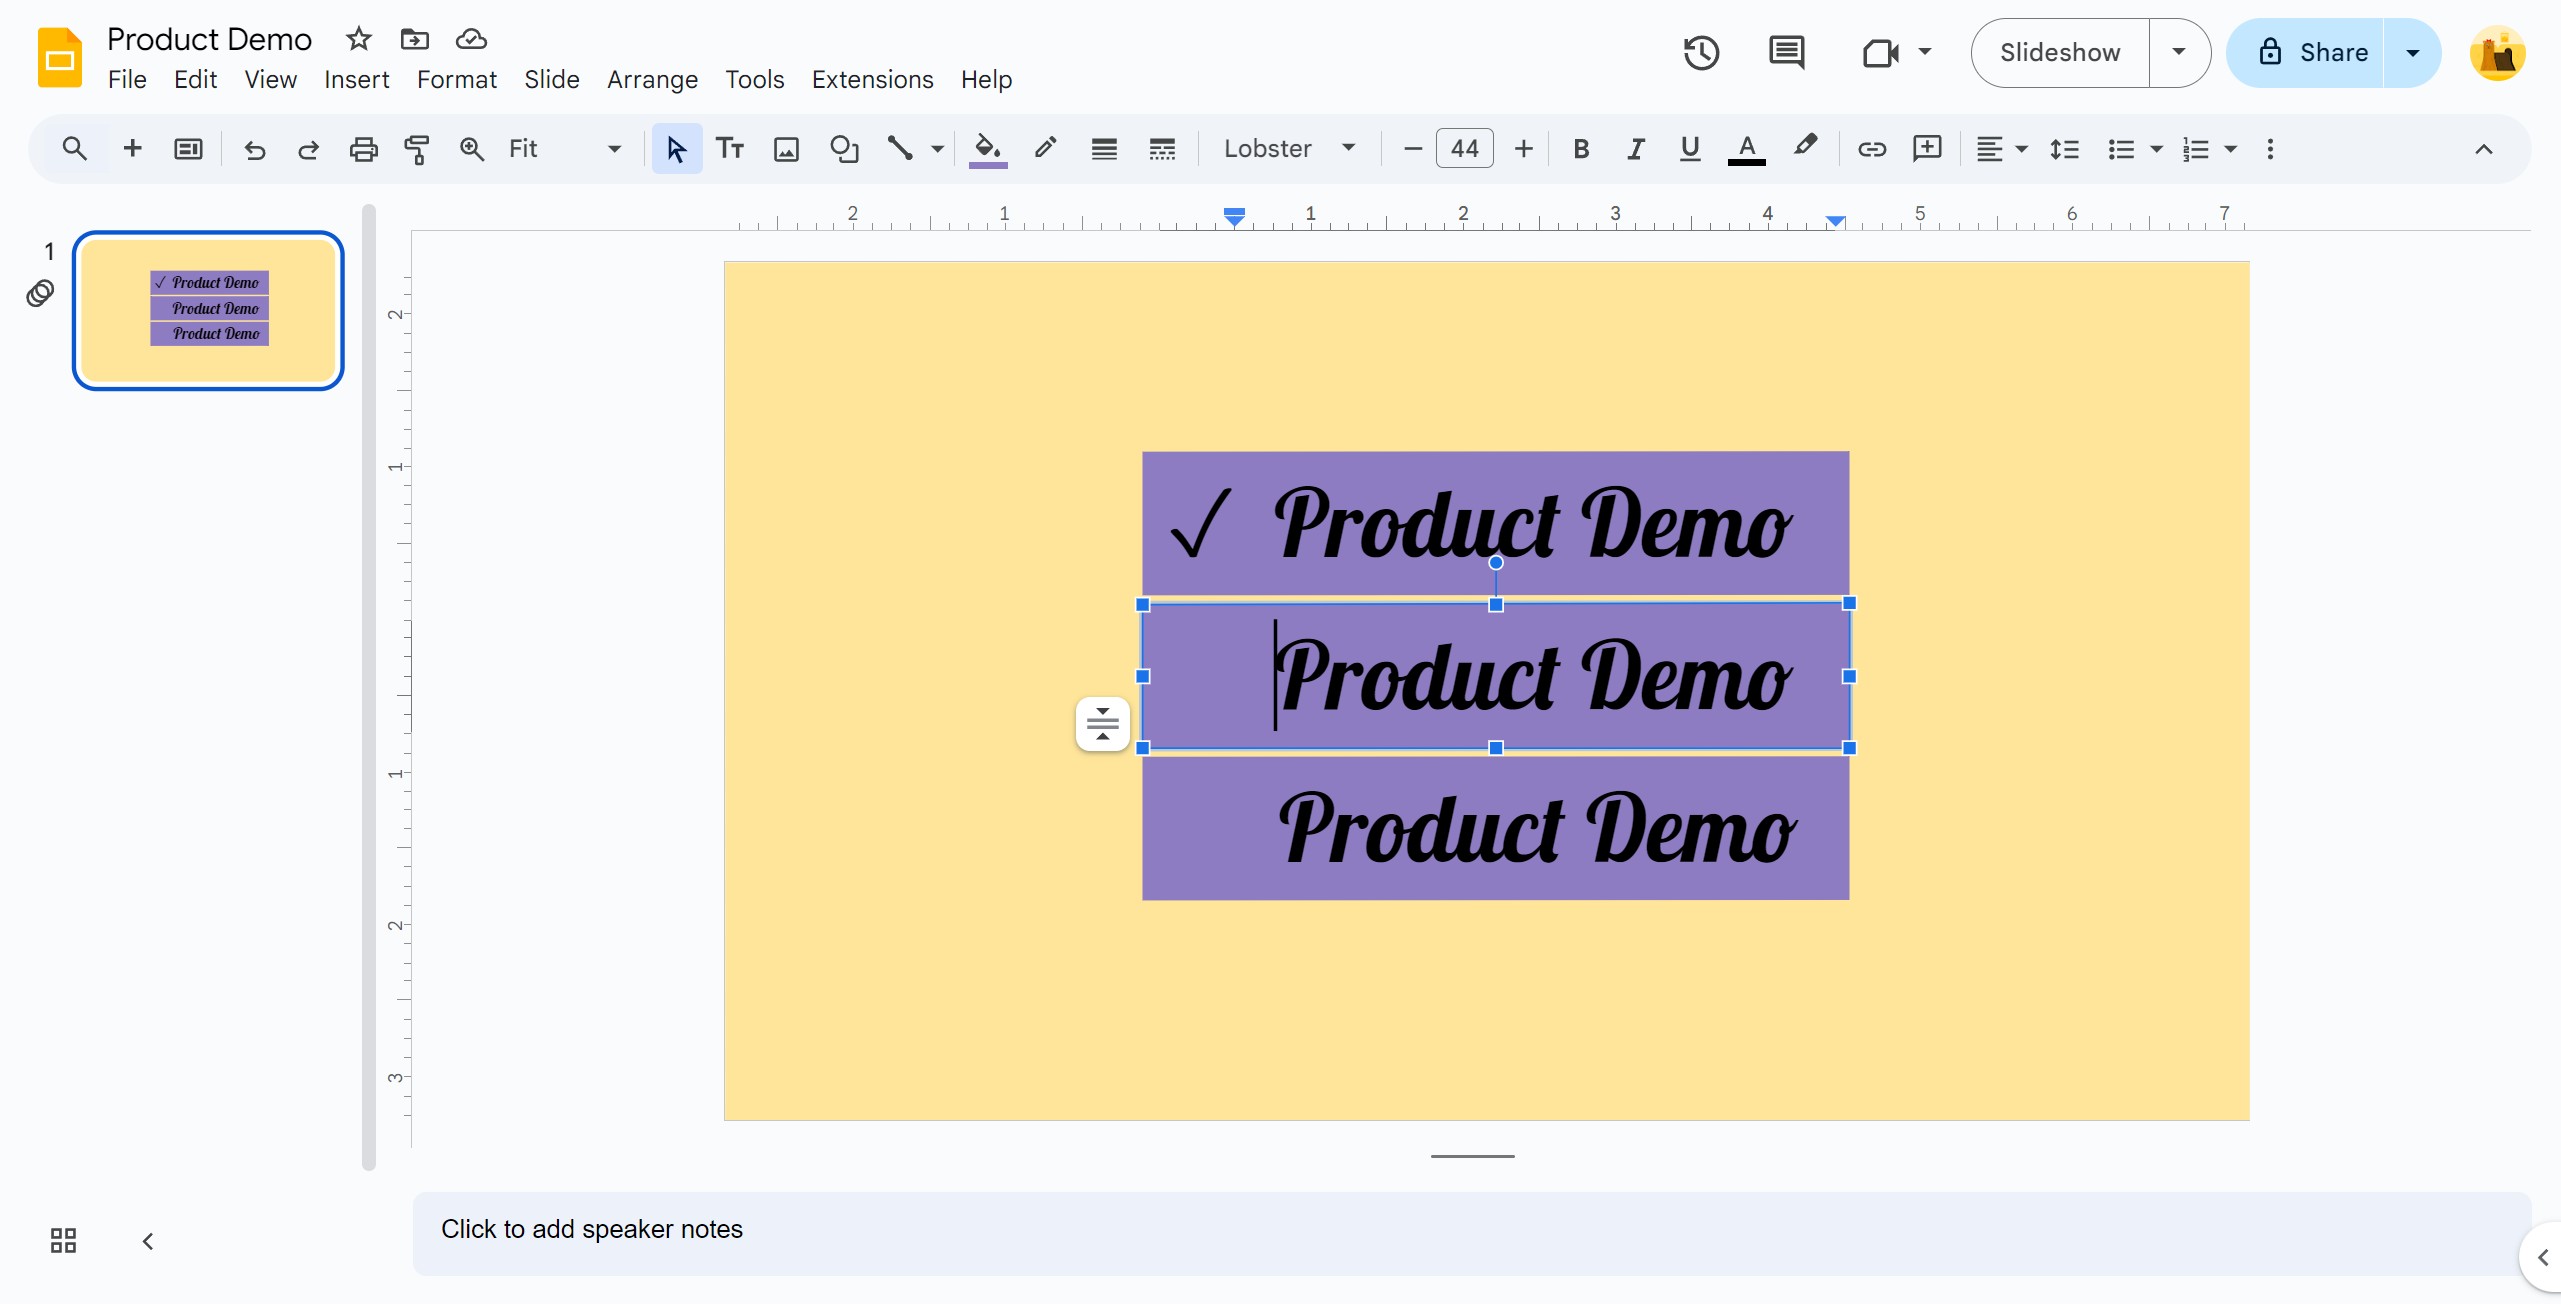Choose the Select arrow tool
This screenshot has width=2561, height=1306.
(676, 149)
